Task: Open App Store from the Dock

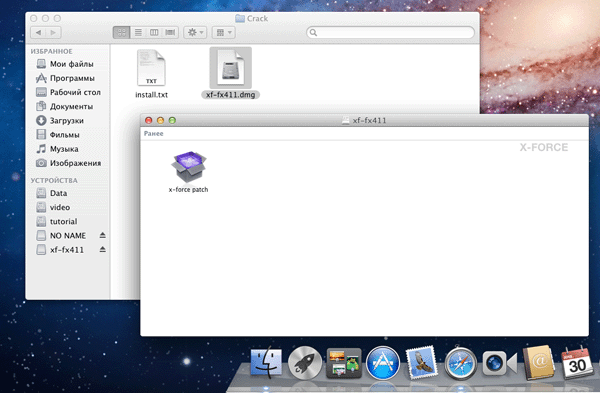Action: [x=383, y=363]
